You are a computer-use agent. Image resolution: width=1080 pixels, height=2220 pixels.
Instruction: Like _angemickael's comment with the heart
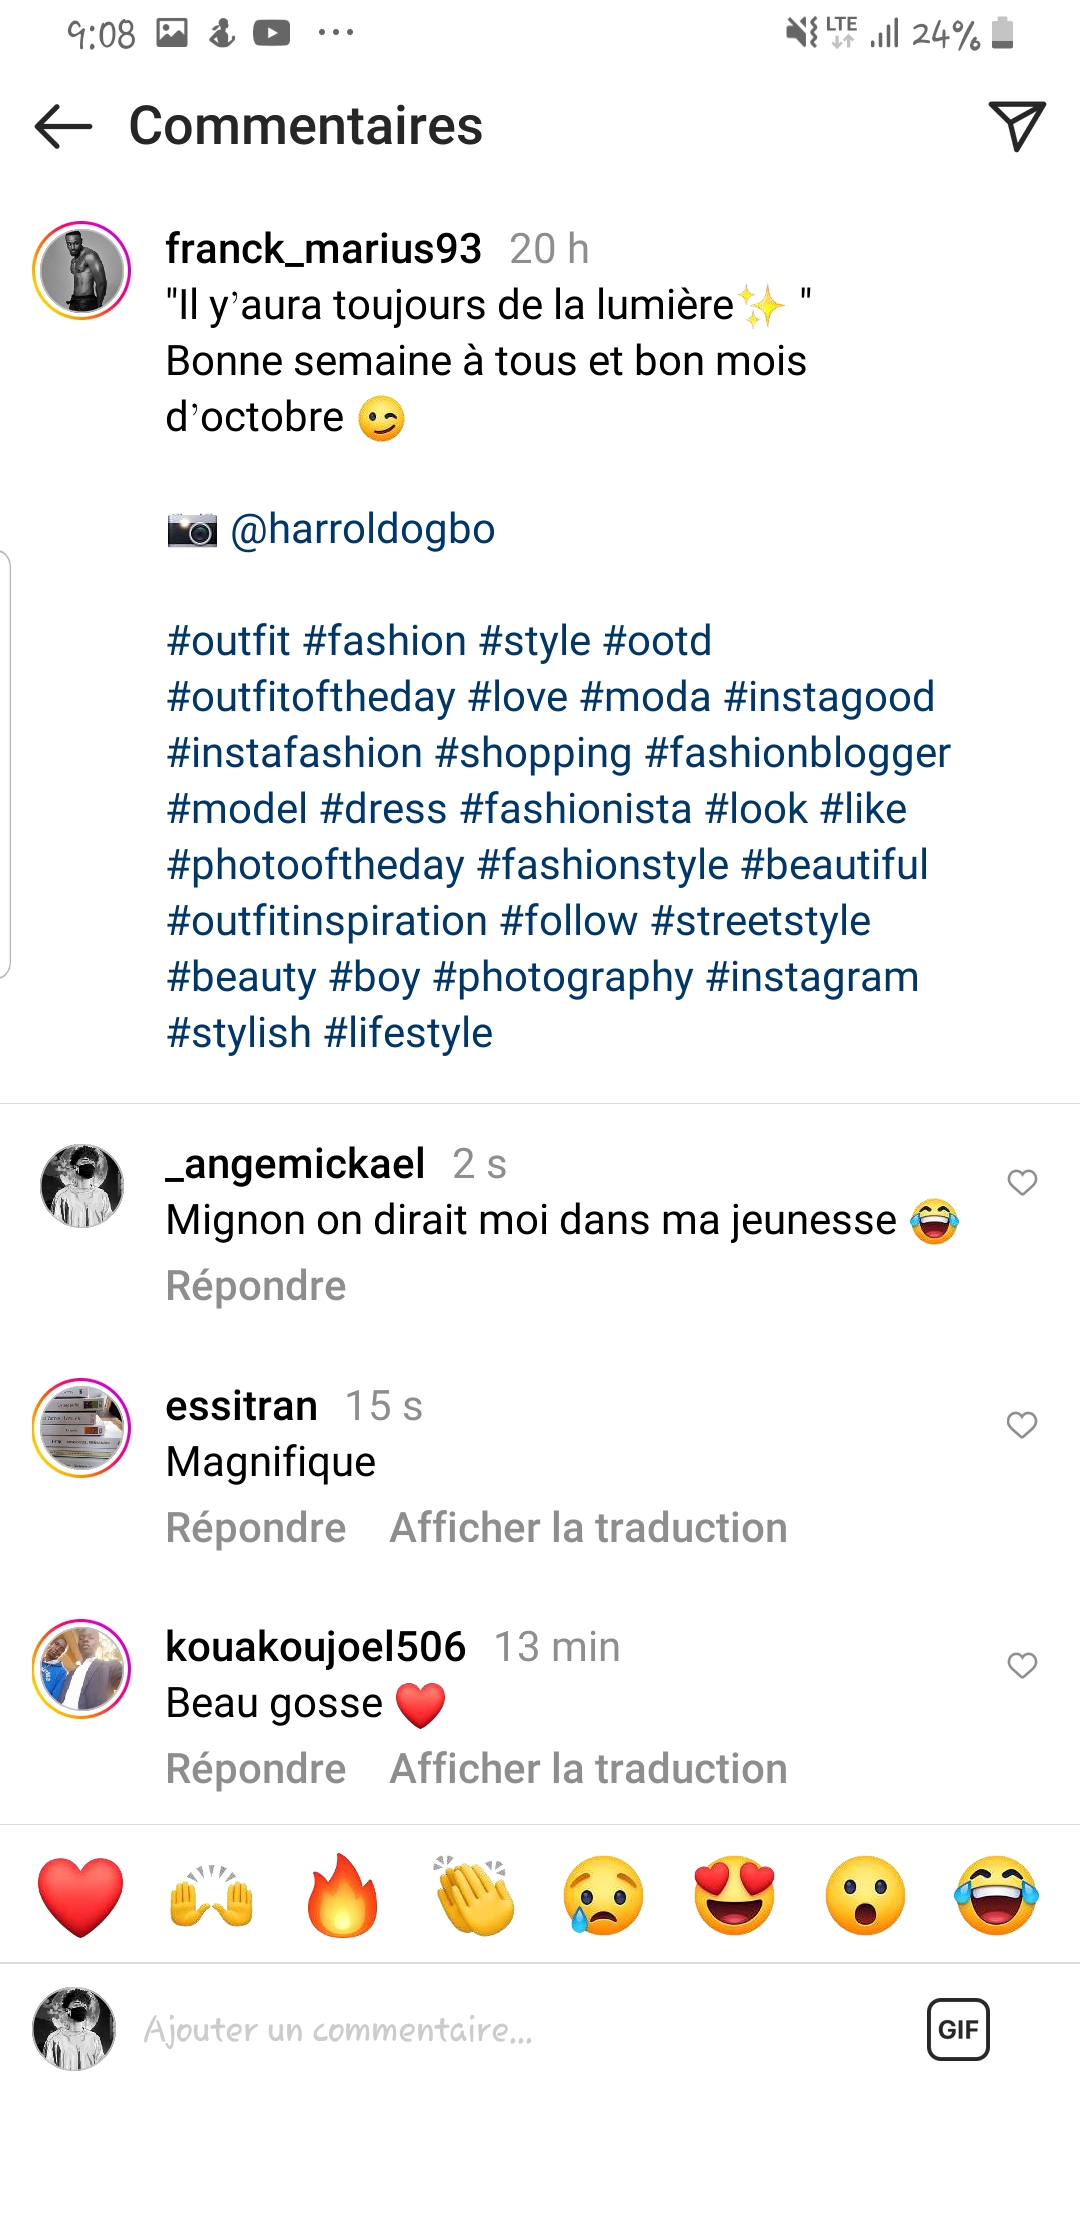tap(1022, 1183)
